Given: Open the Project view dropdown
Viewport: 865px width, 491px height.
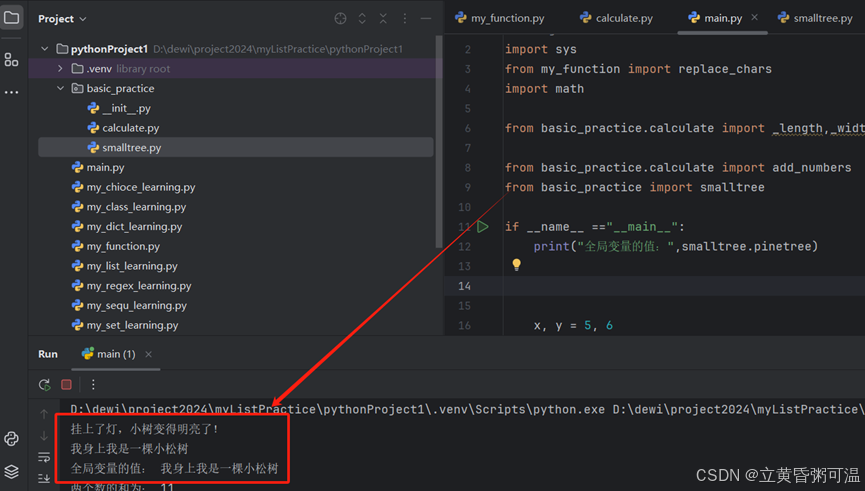Looking at the screenshot, I should click(62, 19).
